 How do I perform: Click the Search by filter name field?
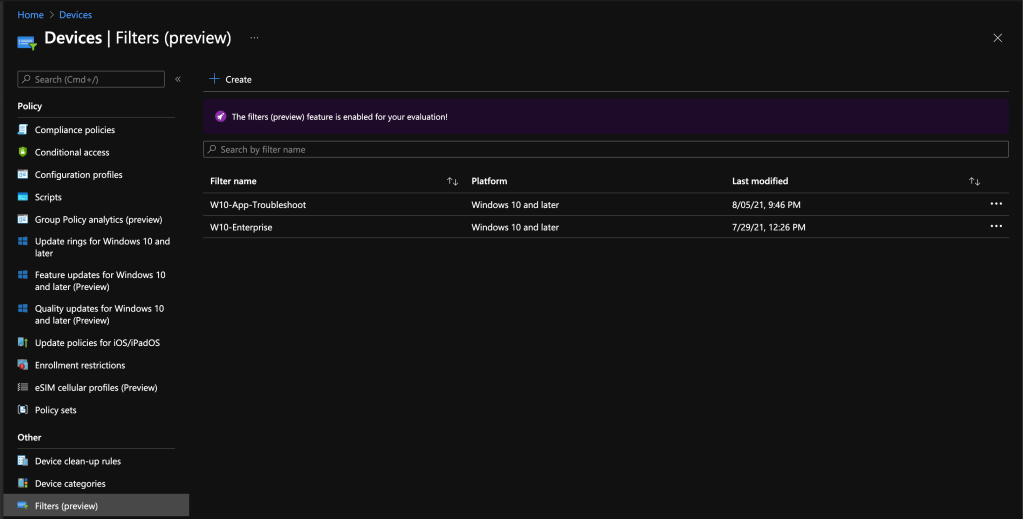point(605,149)
